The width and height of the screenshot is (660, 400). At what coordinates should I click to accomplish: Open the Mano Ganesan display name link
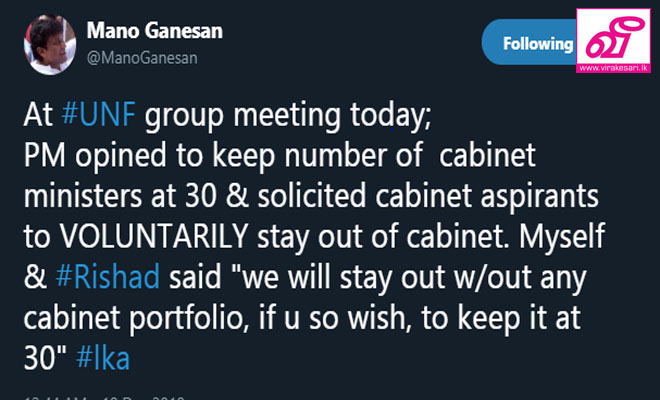[154, 31]
